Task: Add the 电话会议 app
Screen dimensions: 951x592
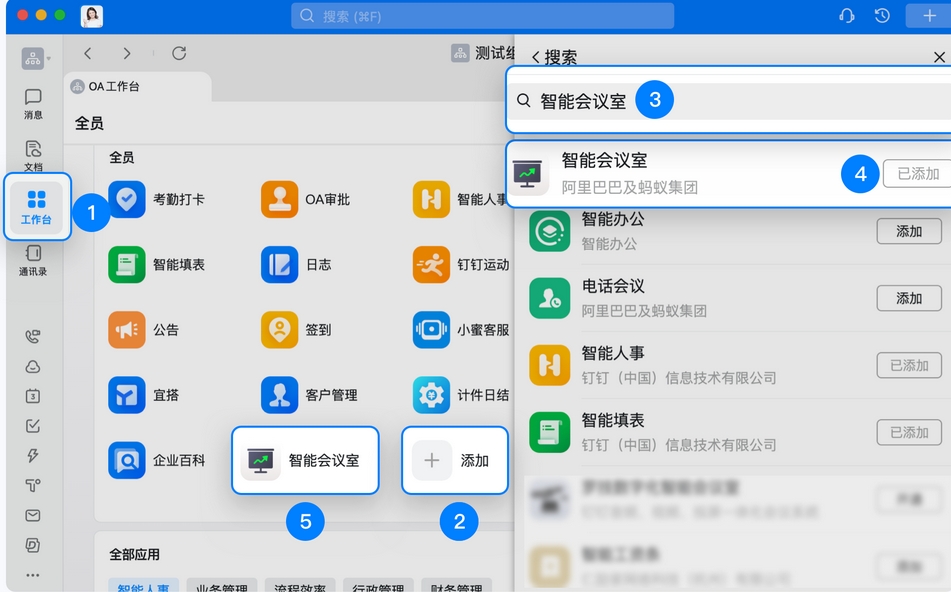Action: [x=909, y=298]
